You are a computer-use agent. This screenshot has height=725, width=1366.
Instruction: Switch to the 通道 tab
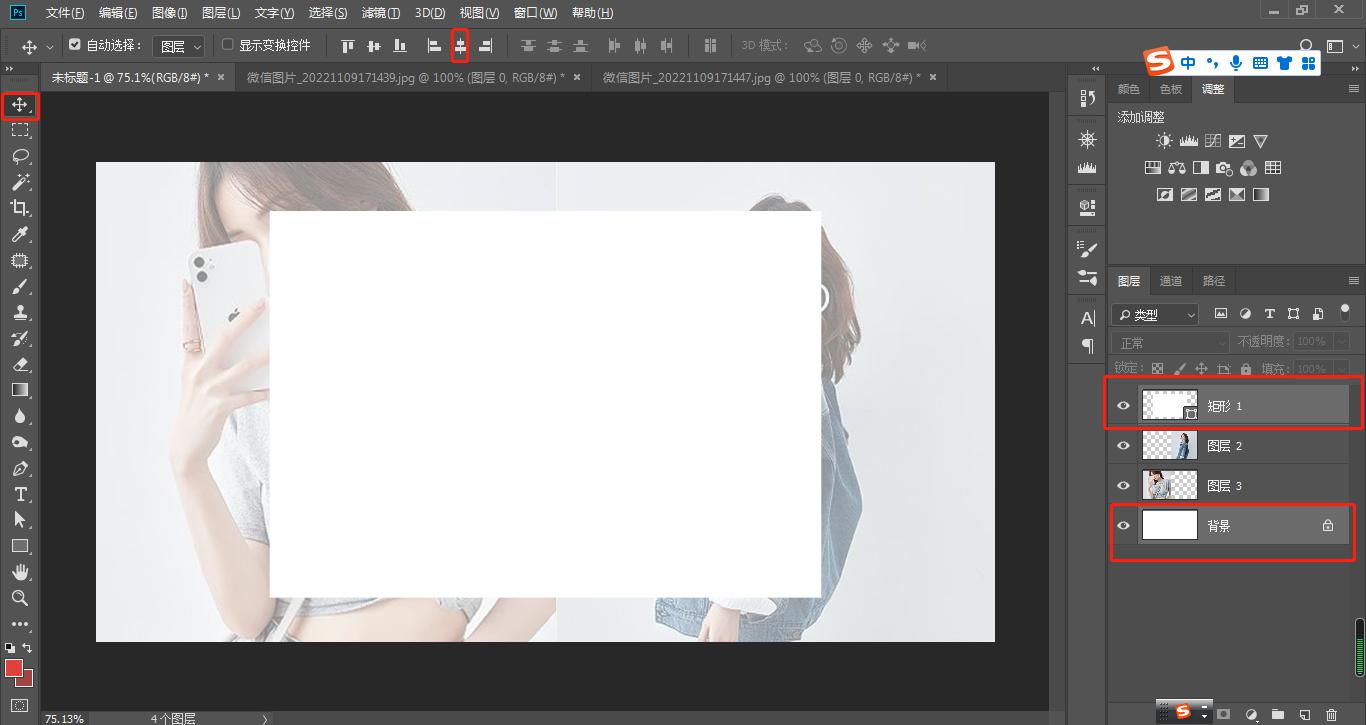click(x=1170, y=281)
